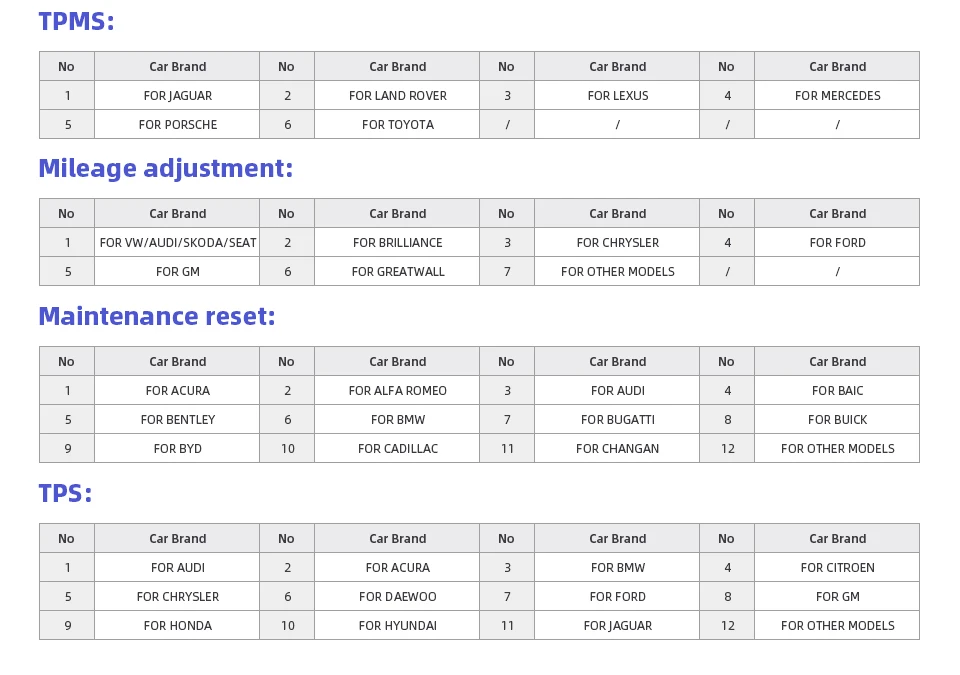960x675 pixels.
Task: Click the Mileage adjustment heading
Action: pyautogui.click(x=165, y=168)
